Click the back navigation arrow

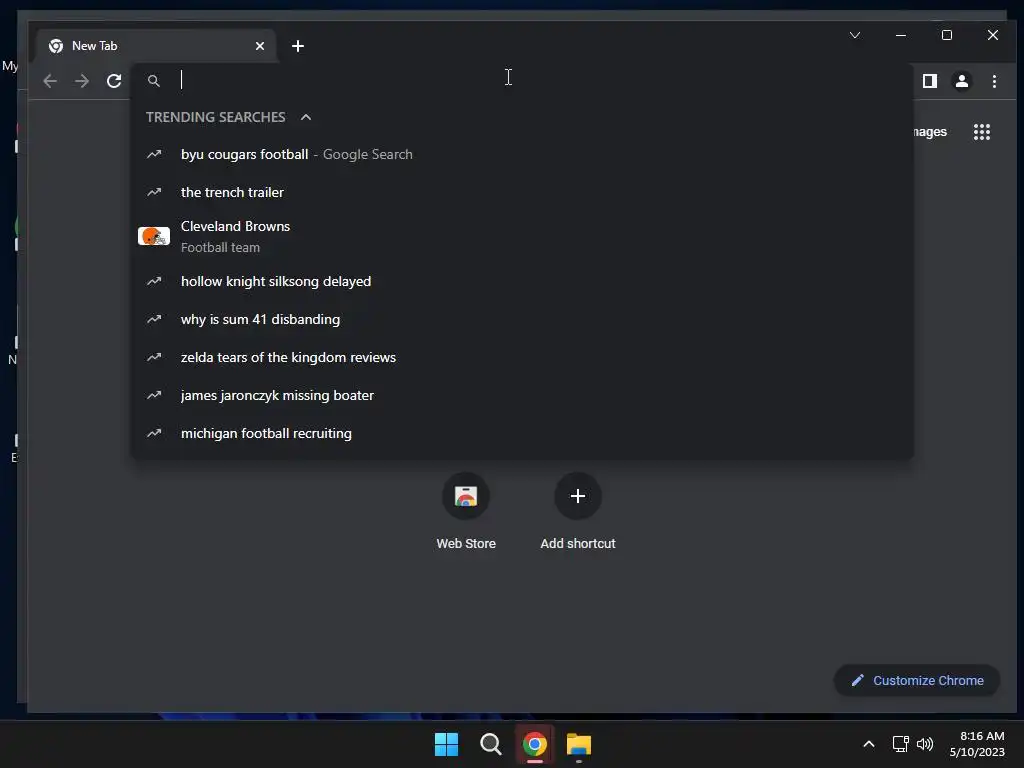(x=50, y=81)
